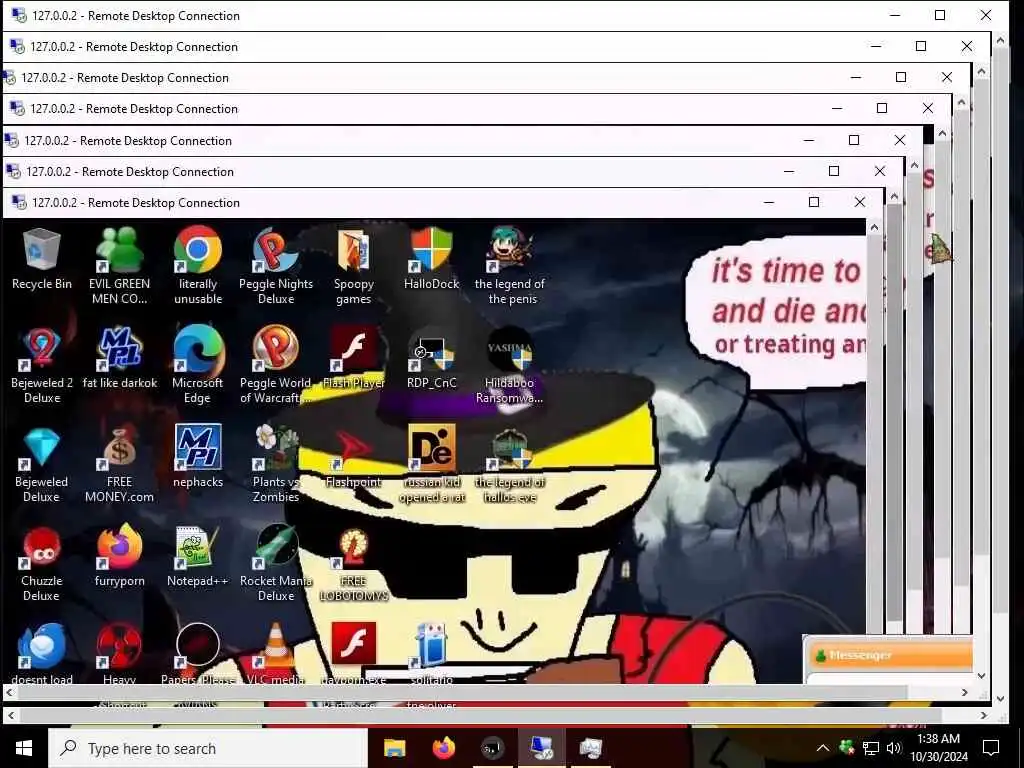The width and height of the screenshot is (1024, 768).
Task: Select the Hildaboo Ransomwa... icon
Action: click(509, 366)
